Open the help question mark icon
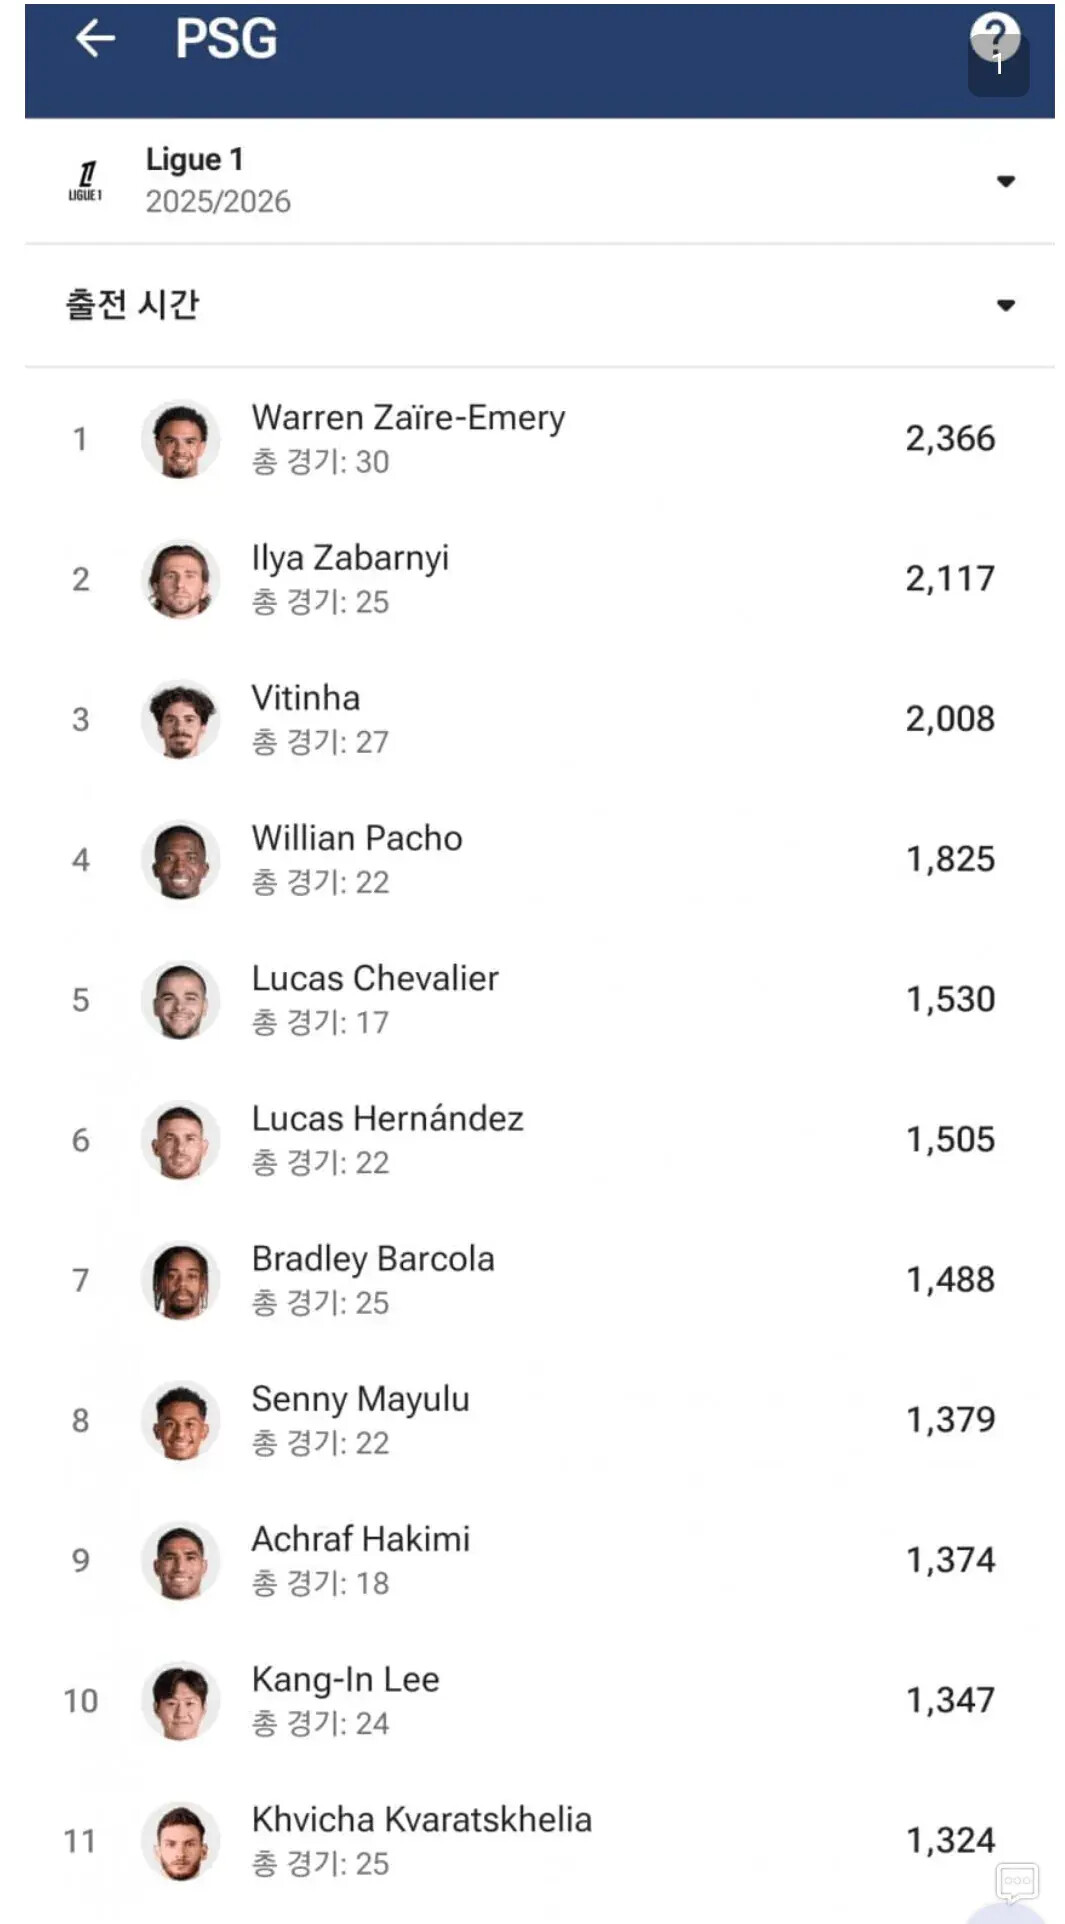This screenshot has width=1065, height=1924. point(995,37)
